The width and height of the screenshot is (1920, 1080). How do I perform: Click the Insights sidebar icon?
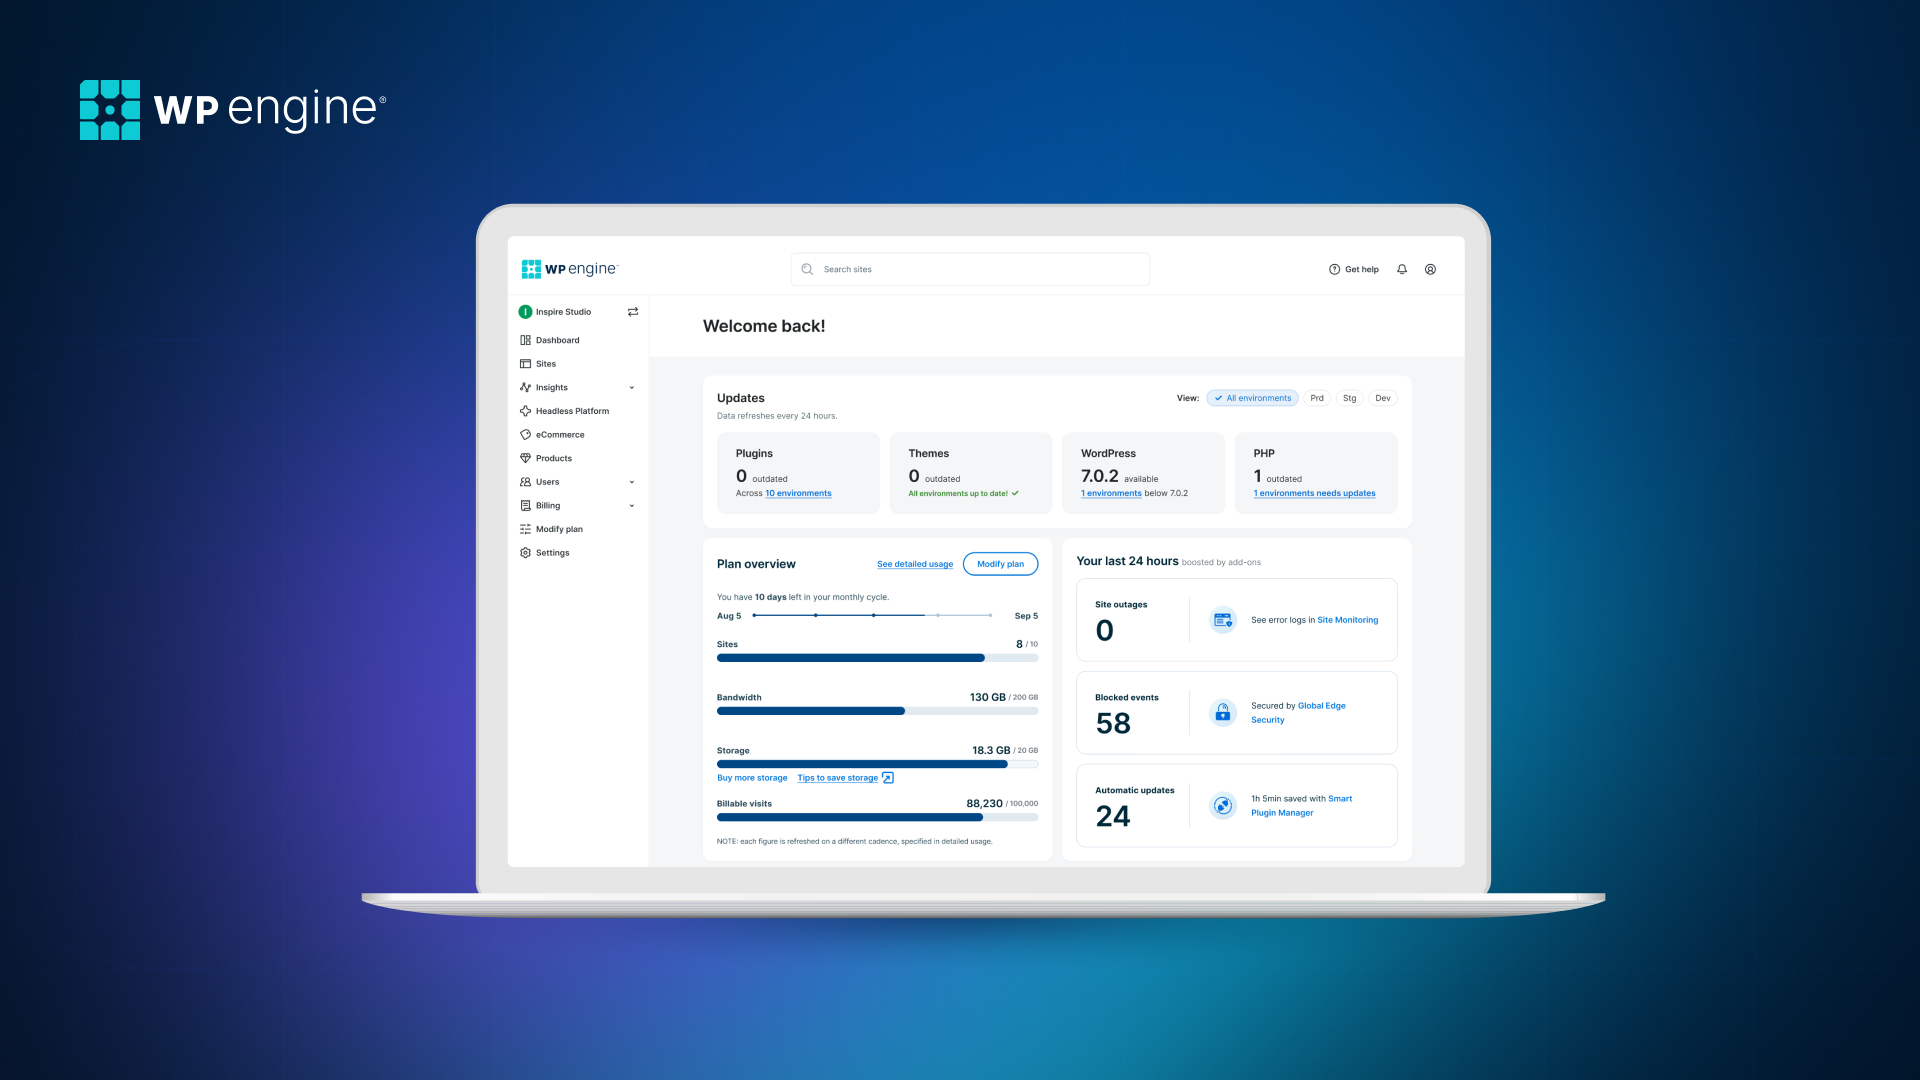tap(525, 387)
